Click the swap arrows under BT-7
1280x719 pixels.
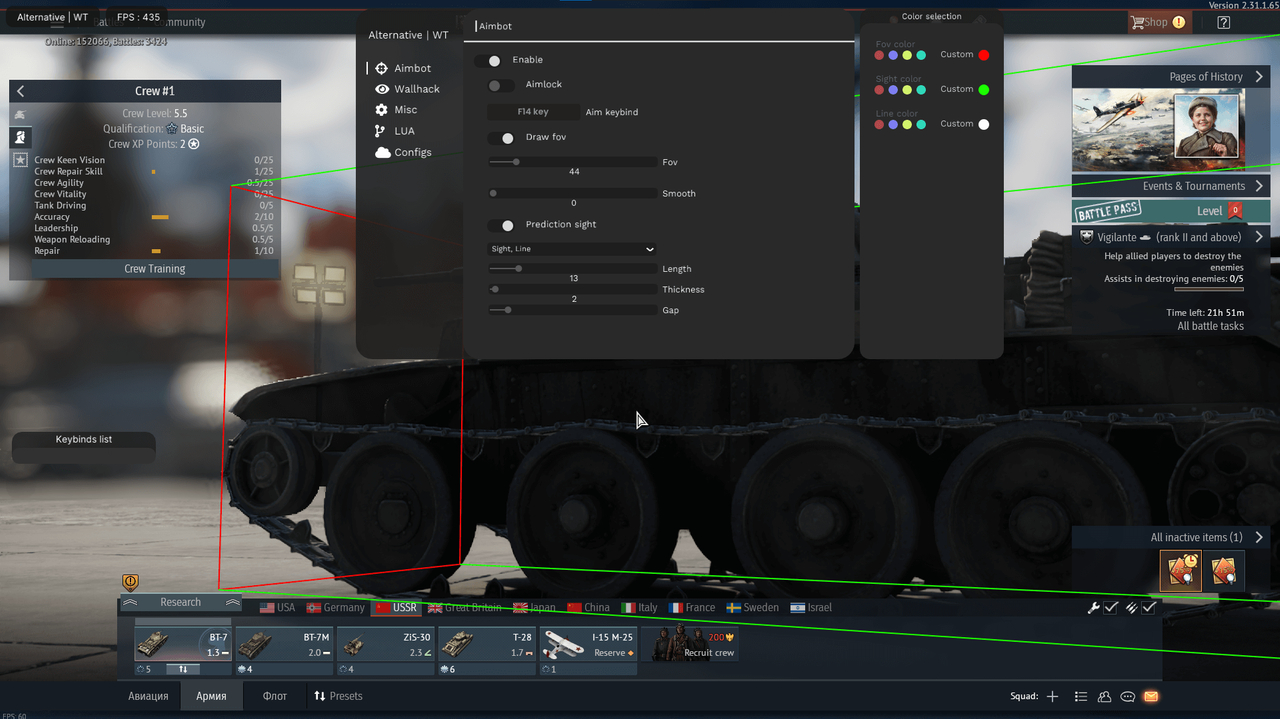coord(183,669)
